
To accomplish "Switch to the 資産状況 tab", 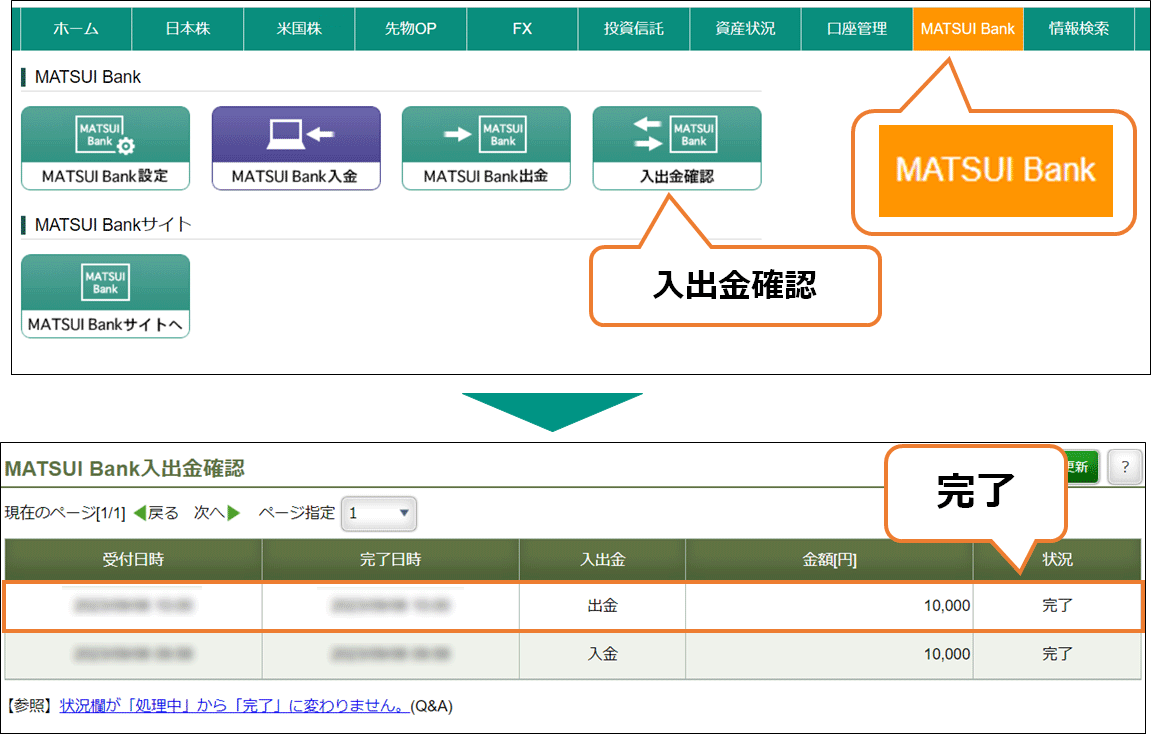I will [x=746, y=29].
